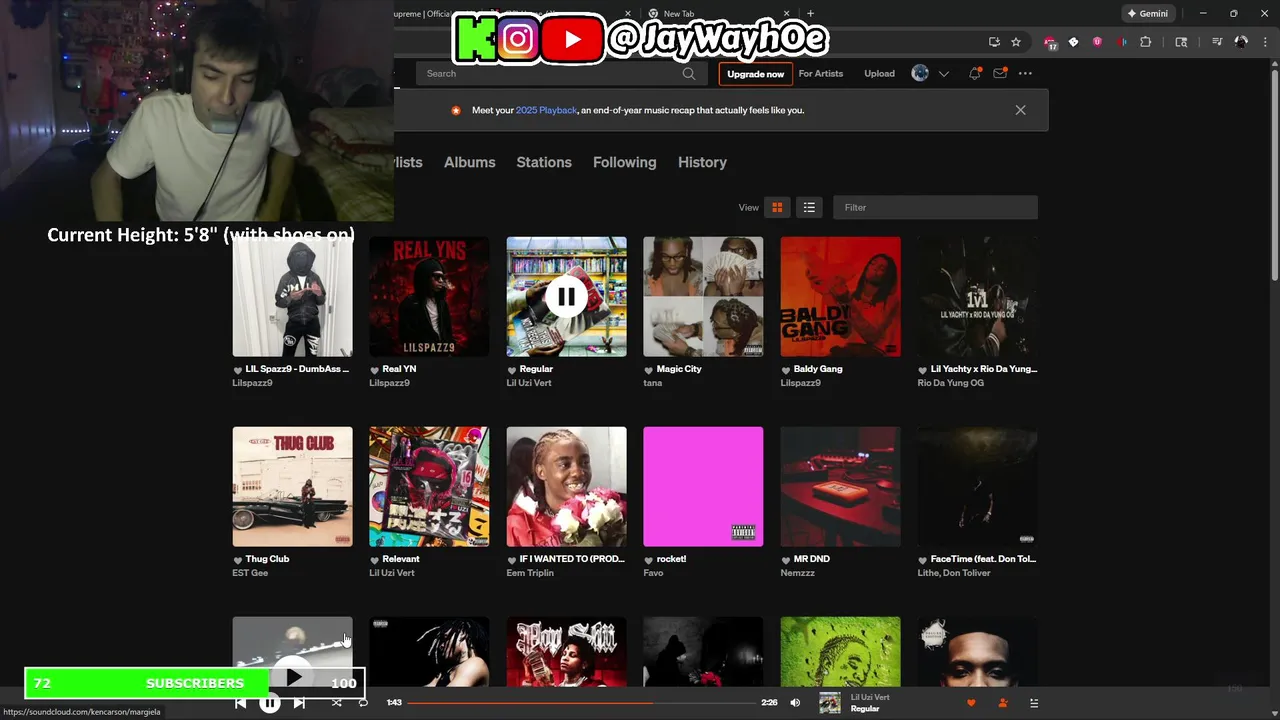
Task: Toggle like heart on Thug Club
Action: coord(238,559)
